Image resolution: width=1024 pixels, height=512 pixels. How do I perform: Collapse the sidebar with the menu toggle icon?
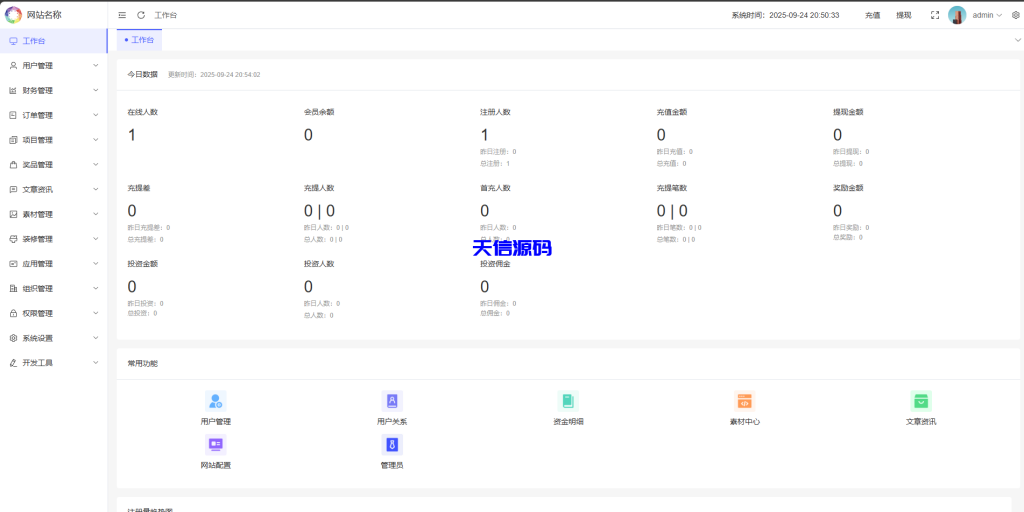coord(122,15)
